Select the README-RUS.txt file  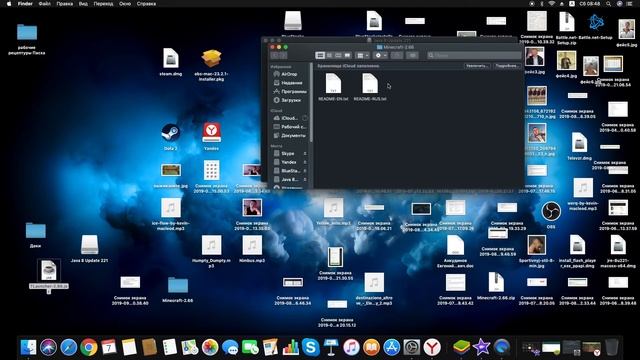pyautogui.click(x=370, y=87)
